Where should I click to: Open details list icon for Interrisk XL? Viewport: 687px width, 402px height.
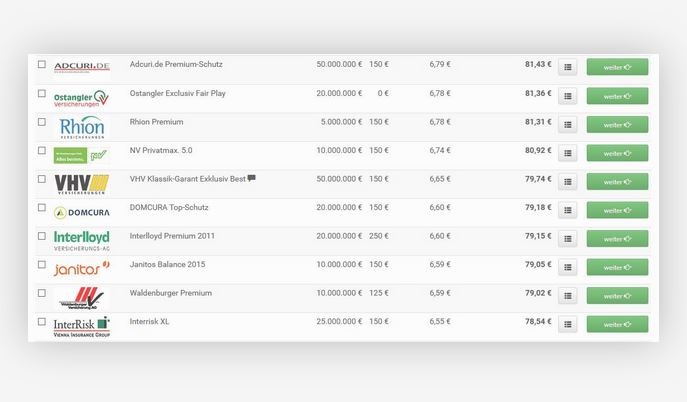tap(567, 324)
